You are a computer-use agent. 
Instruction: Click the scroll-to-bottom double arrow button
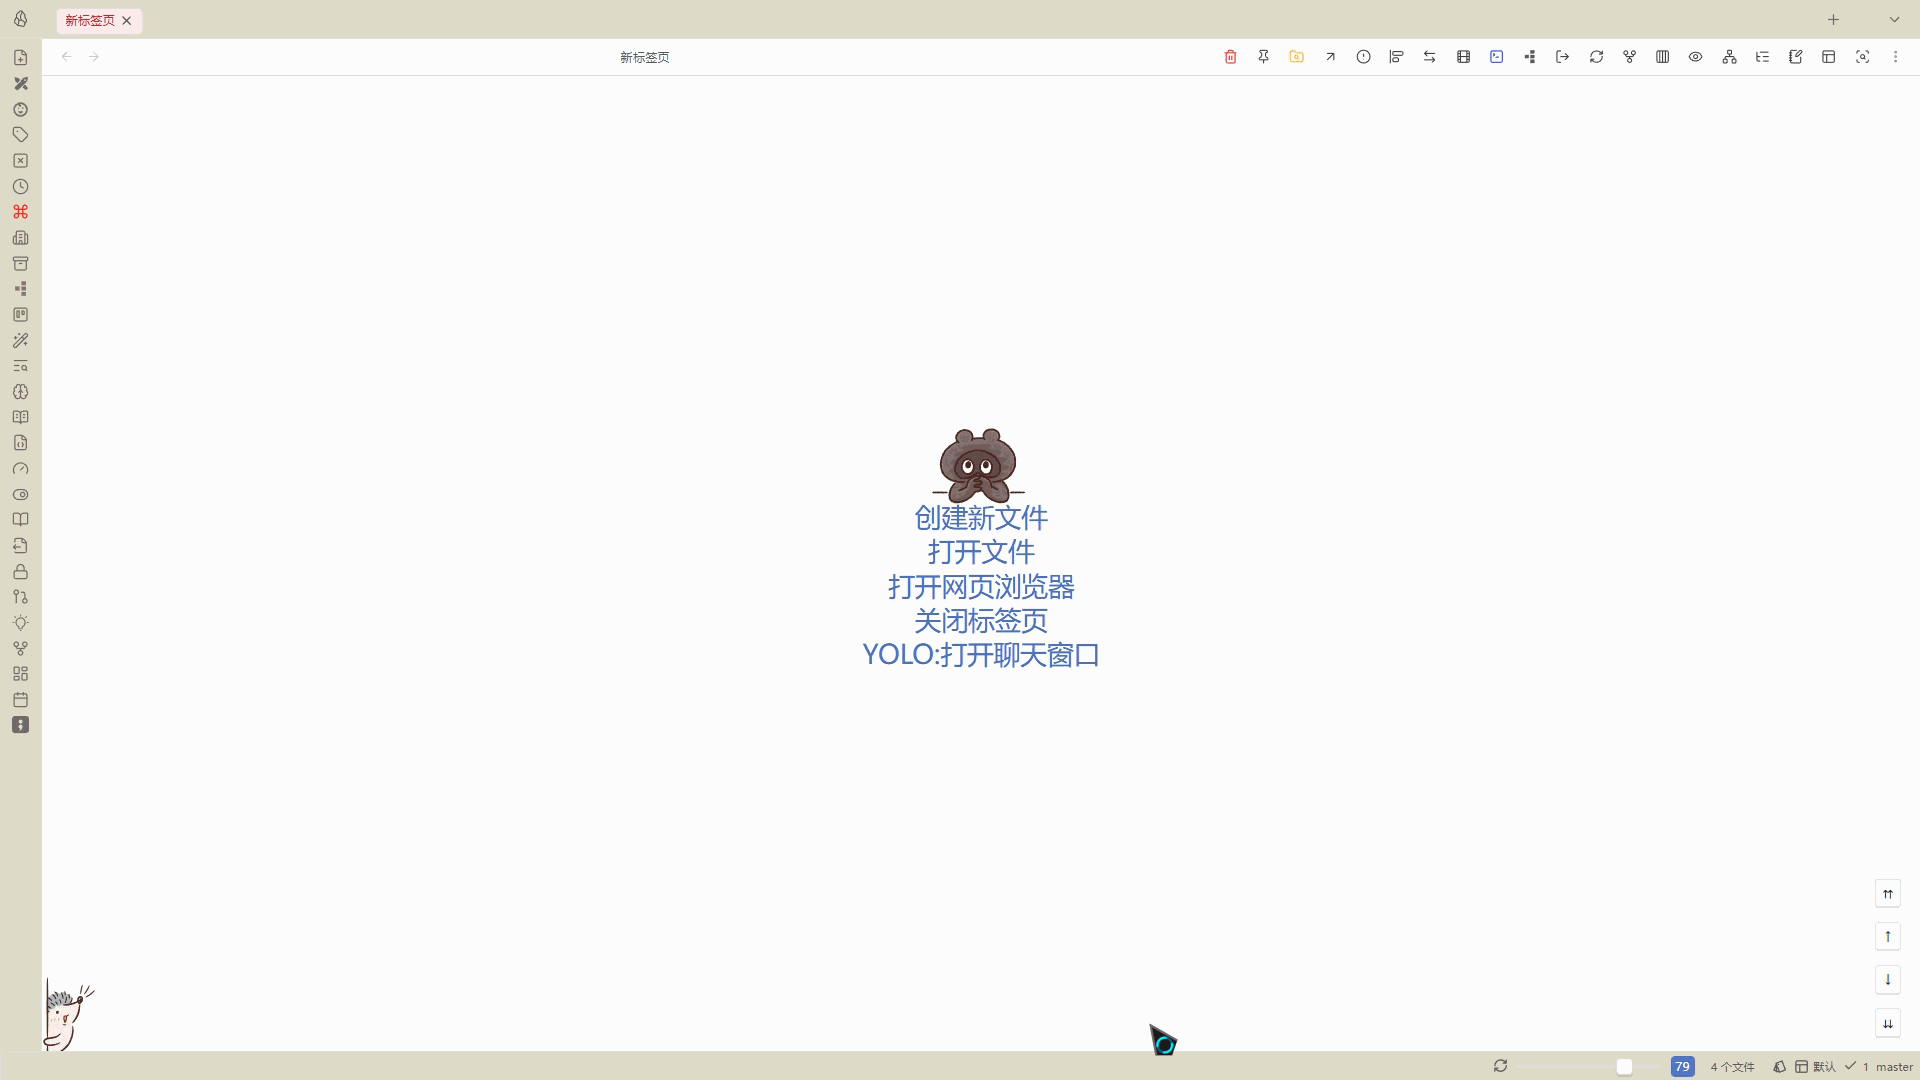pos(1888,1023)
